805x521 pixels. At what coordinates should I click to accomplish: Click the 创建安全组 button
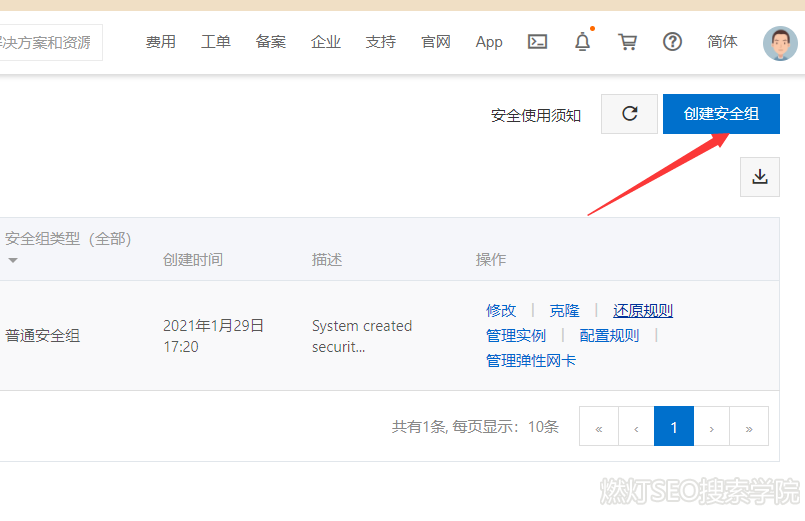[720, 114]
